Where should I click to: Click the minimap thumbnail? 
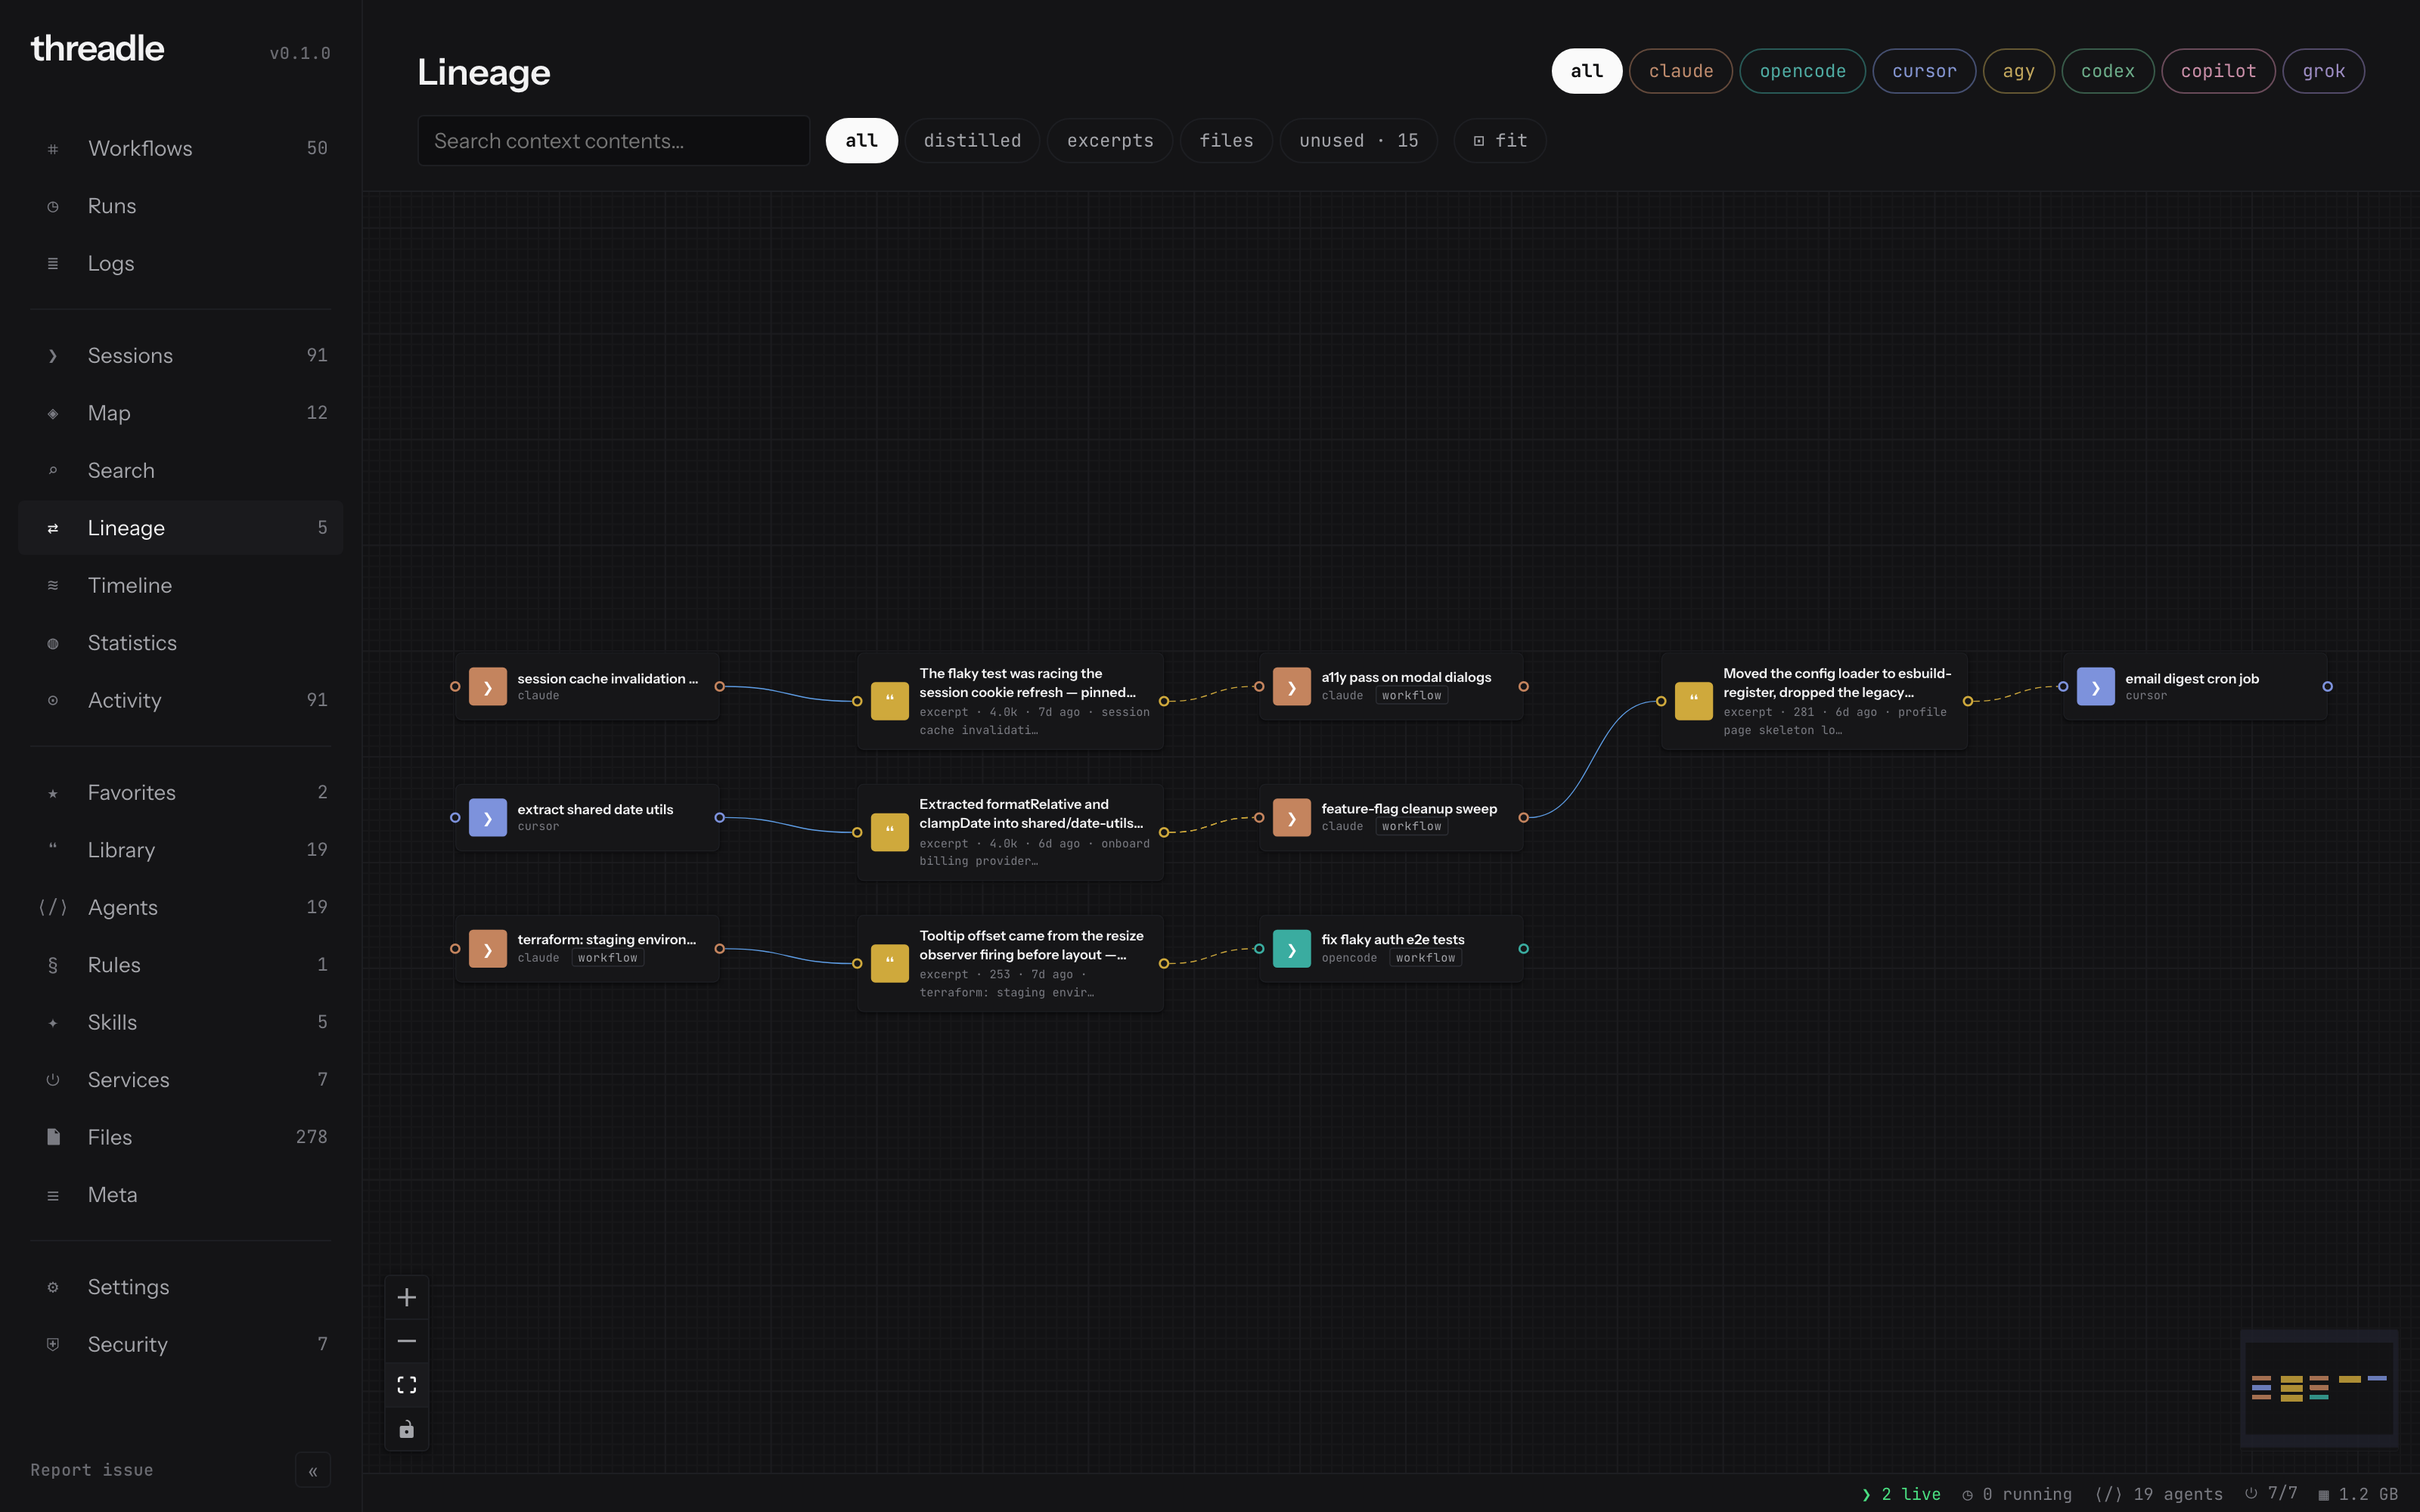2319,1388
